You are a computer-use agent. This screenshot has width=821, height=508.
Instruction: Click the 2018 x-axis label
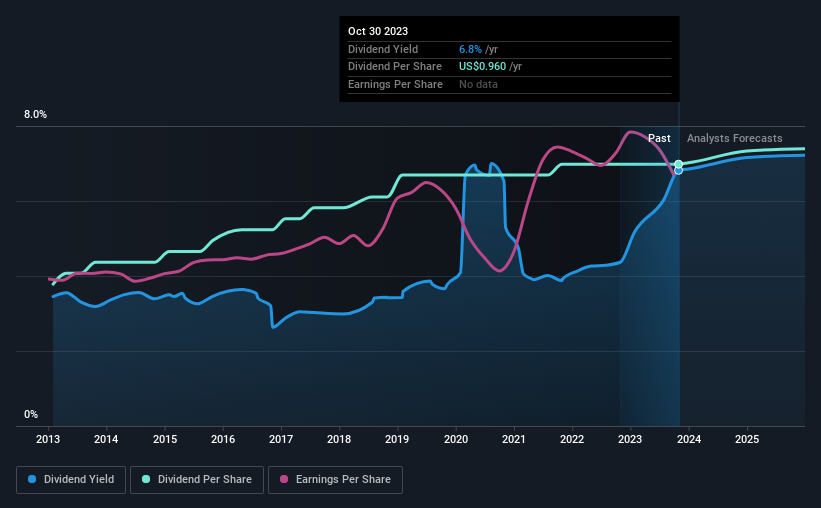pyautogui.click(x=339, y=439)
